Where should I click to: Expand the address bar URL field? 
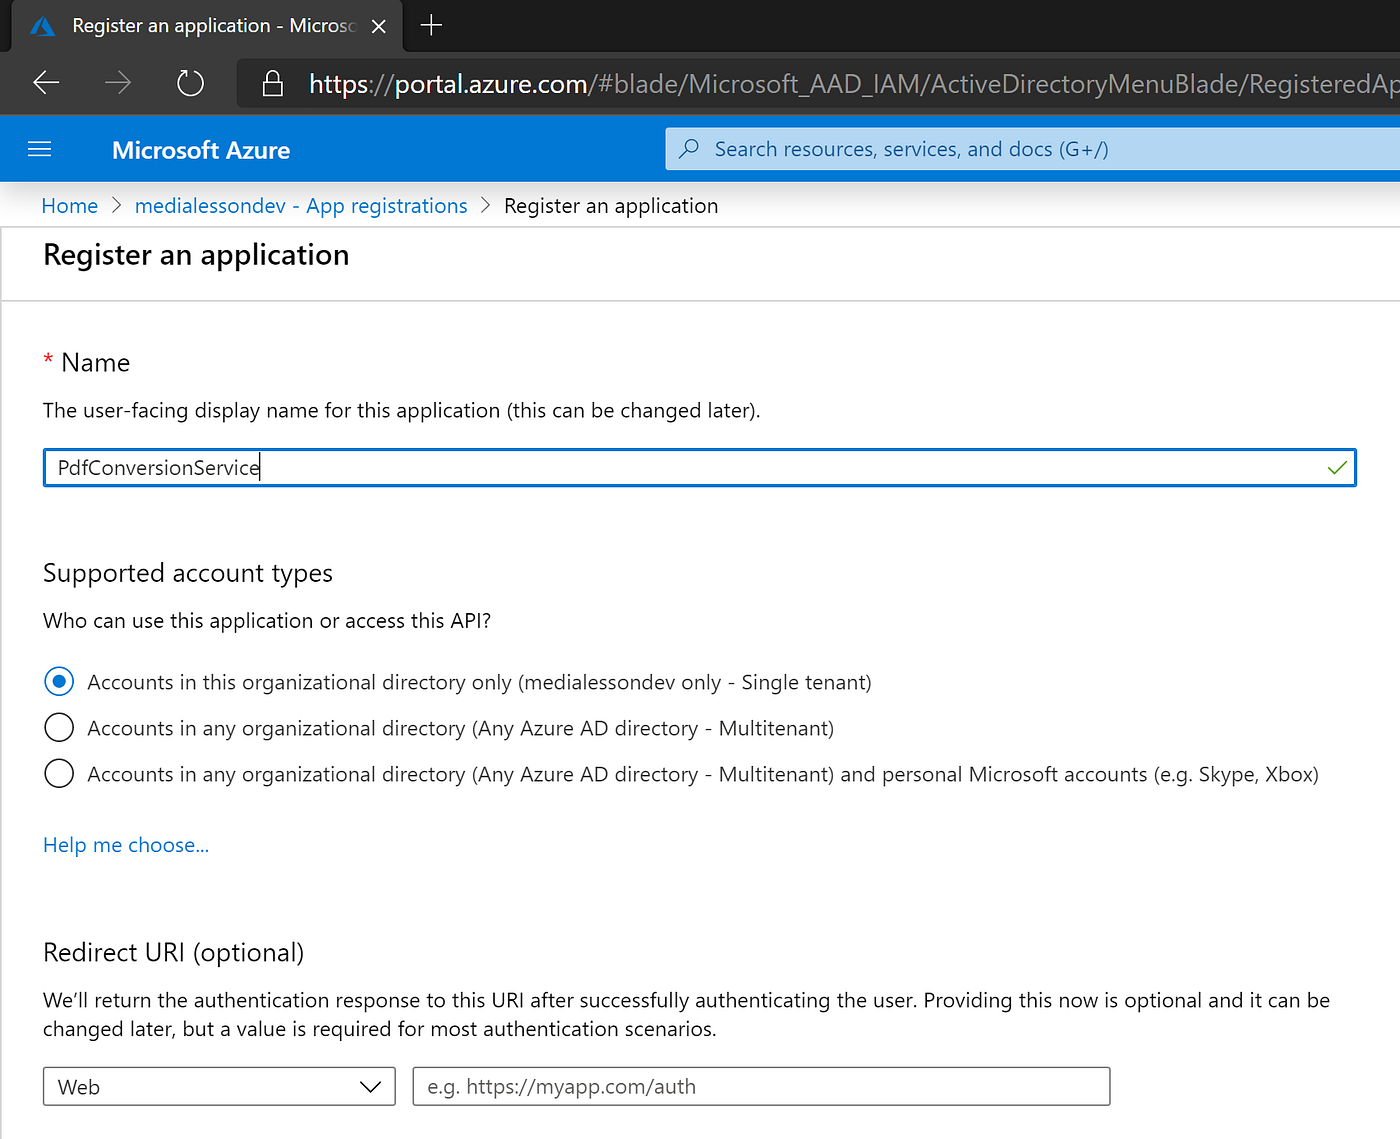click(x=700, y=83)
